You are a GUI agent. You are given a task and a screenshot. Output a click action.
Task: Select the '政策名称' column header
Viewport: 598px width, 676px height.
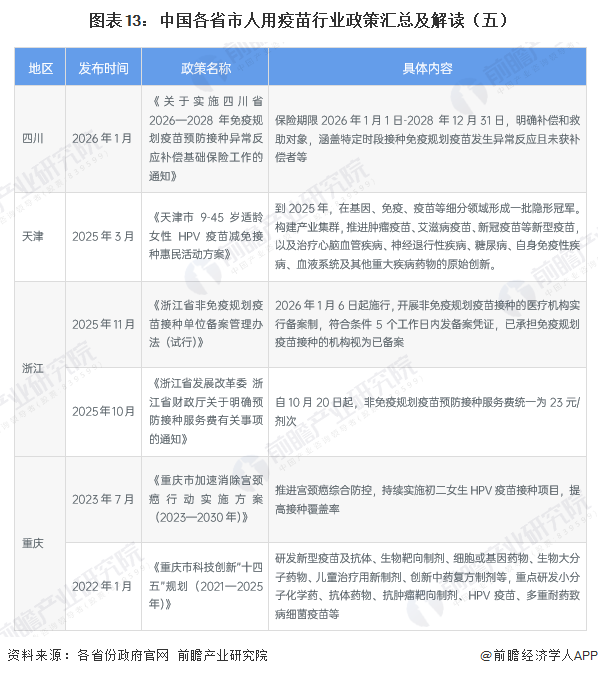[205, 68]
